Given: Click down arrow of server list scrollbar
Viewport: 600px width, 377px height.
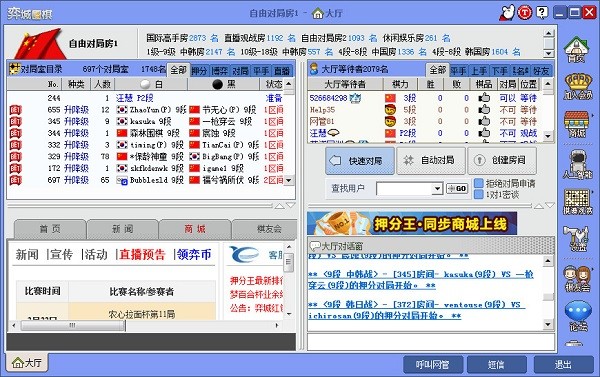Looking at the screenshot, I should [x=549, y=53].
